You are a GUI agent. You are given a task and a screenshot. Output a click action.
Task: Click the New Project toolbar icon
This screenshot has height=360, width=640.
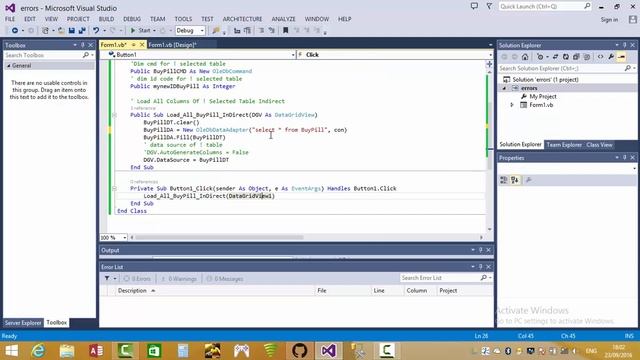(45, 31)
